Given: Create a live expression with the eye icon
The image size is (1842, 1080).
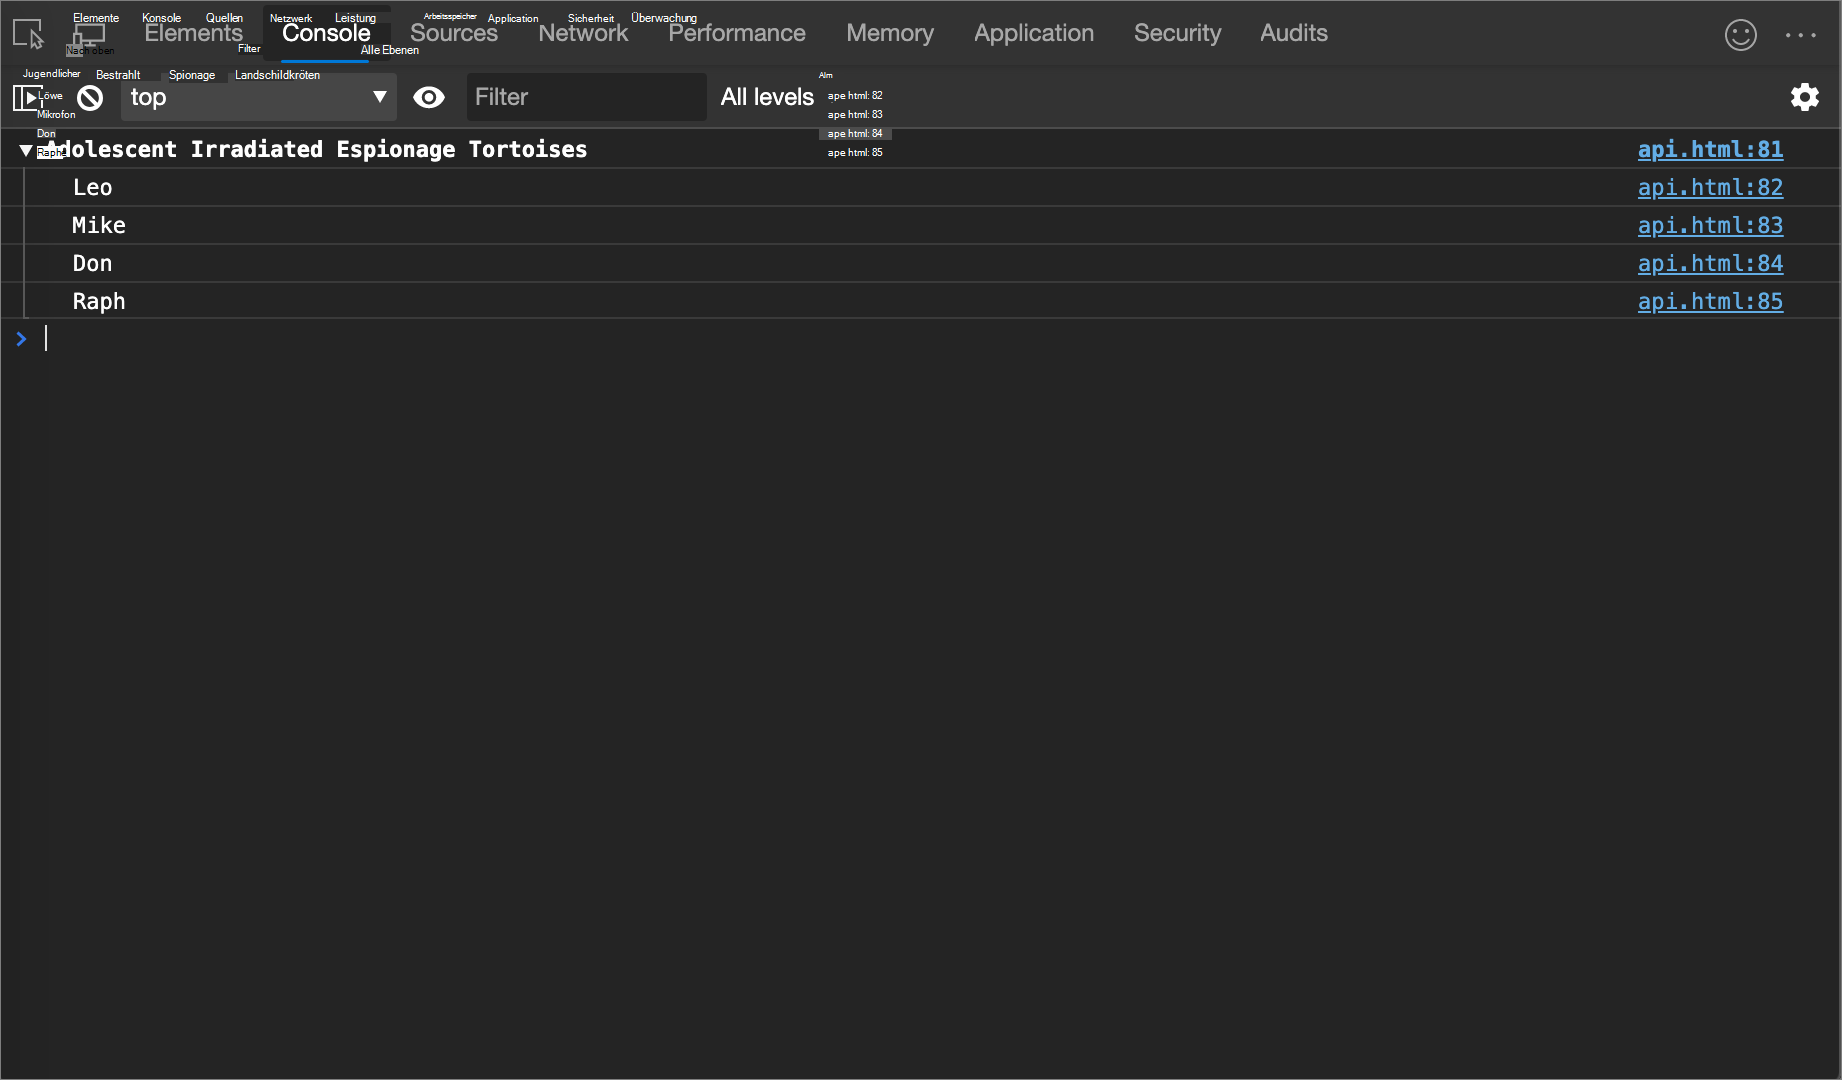Looking at the screenshot, I should point(429,97).
